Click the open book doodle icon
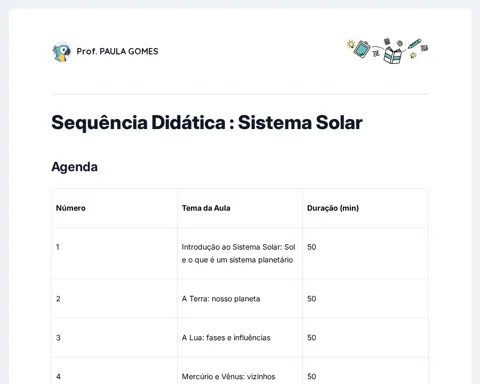The image size is (480, 384). pos(392,55)
